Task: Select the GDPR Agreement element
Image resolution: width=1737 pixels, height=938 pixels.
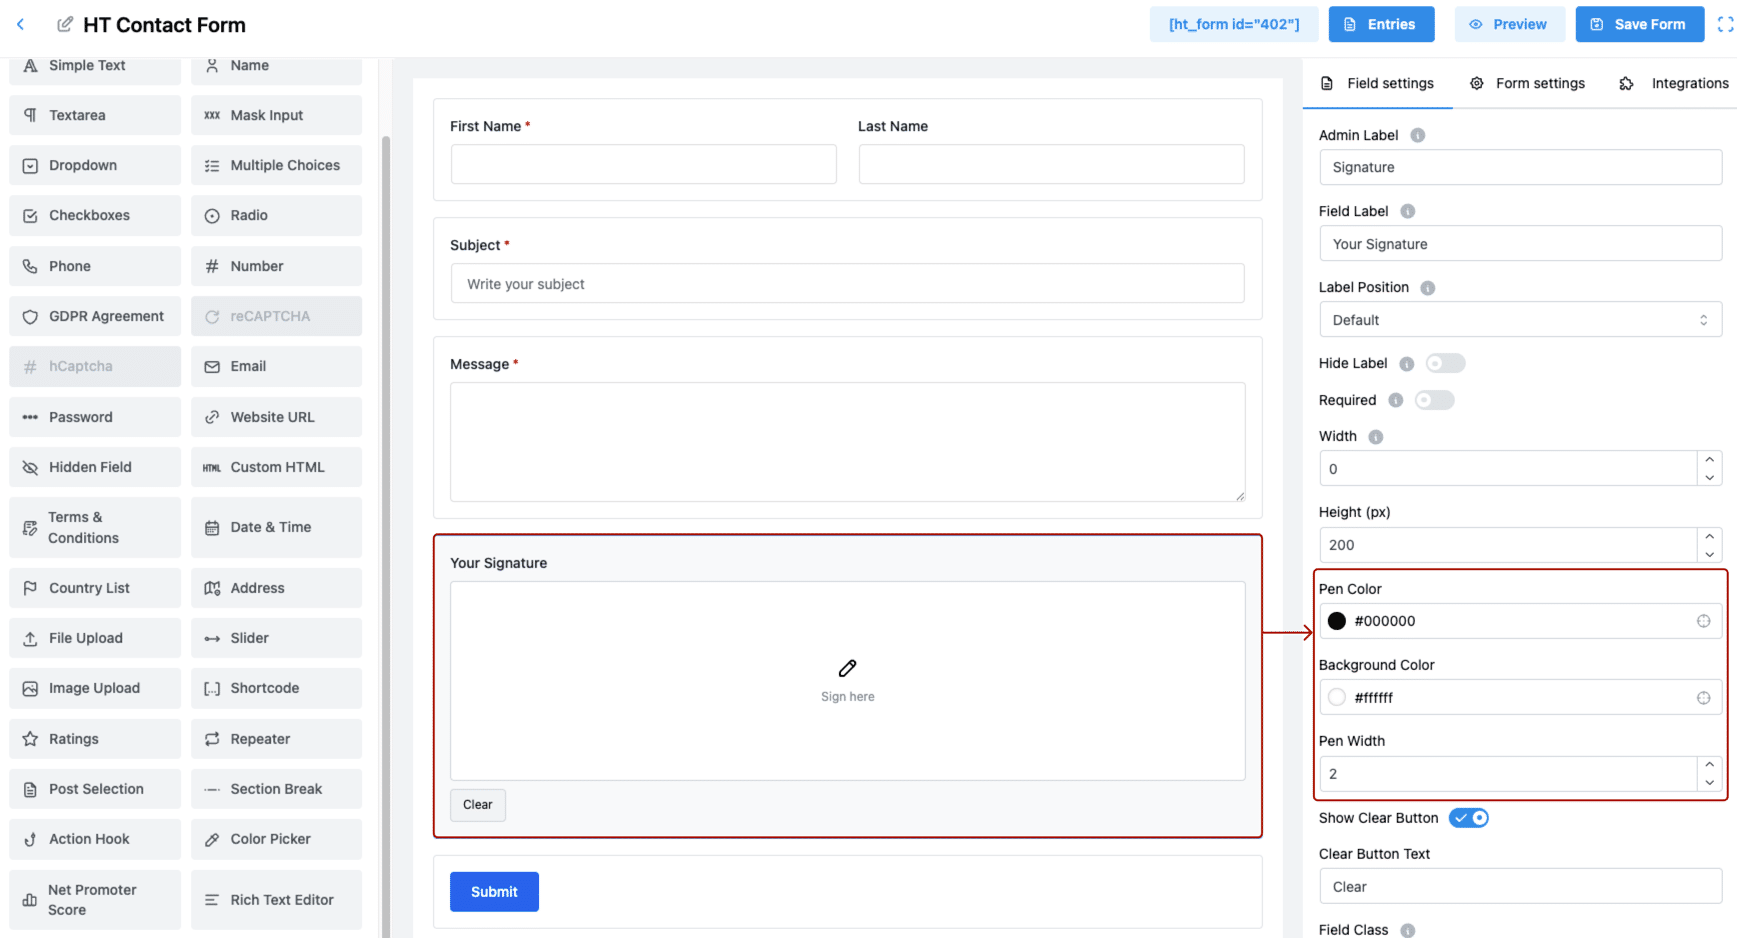Action: point(94,316)
